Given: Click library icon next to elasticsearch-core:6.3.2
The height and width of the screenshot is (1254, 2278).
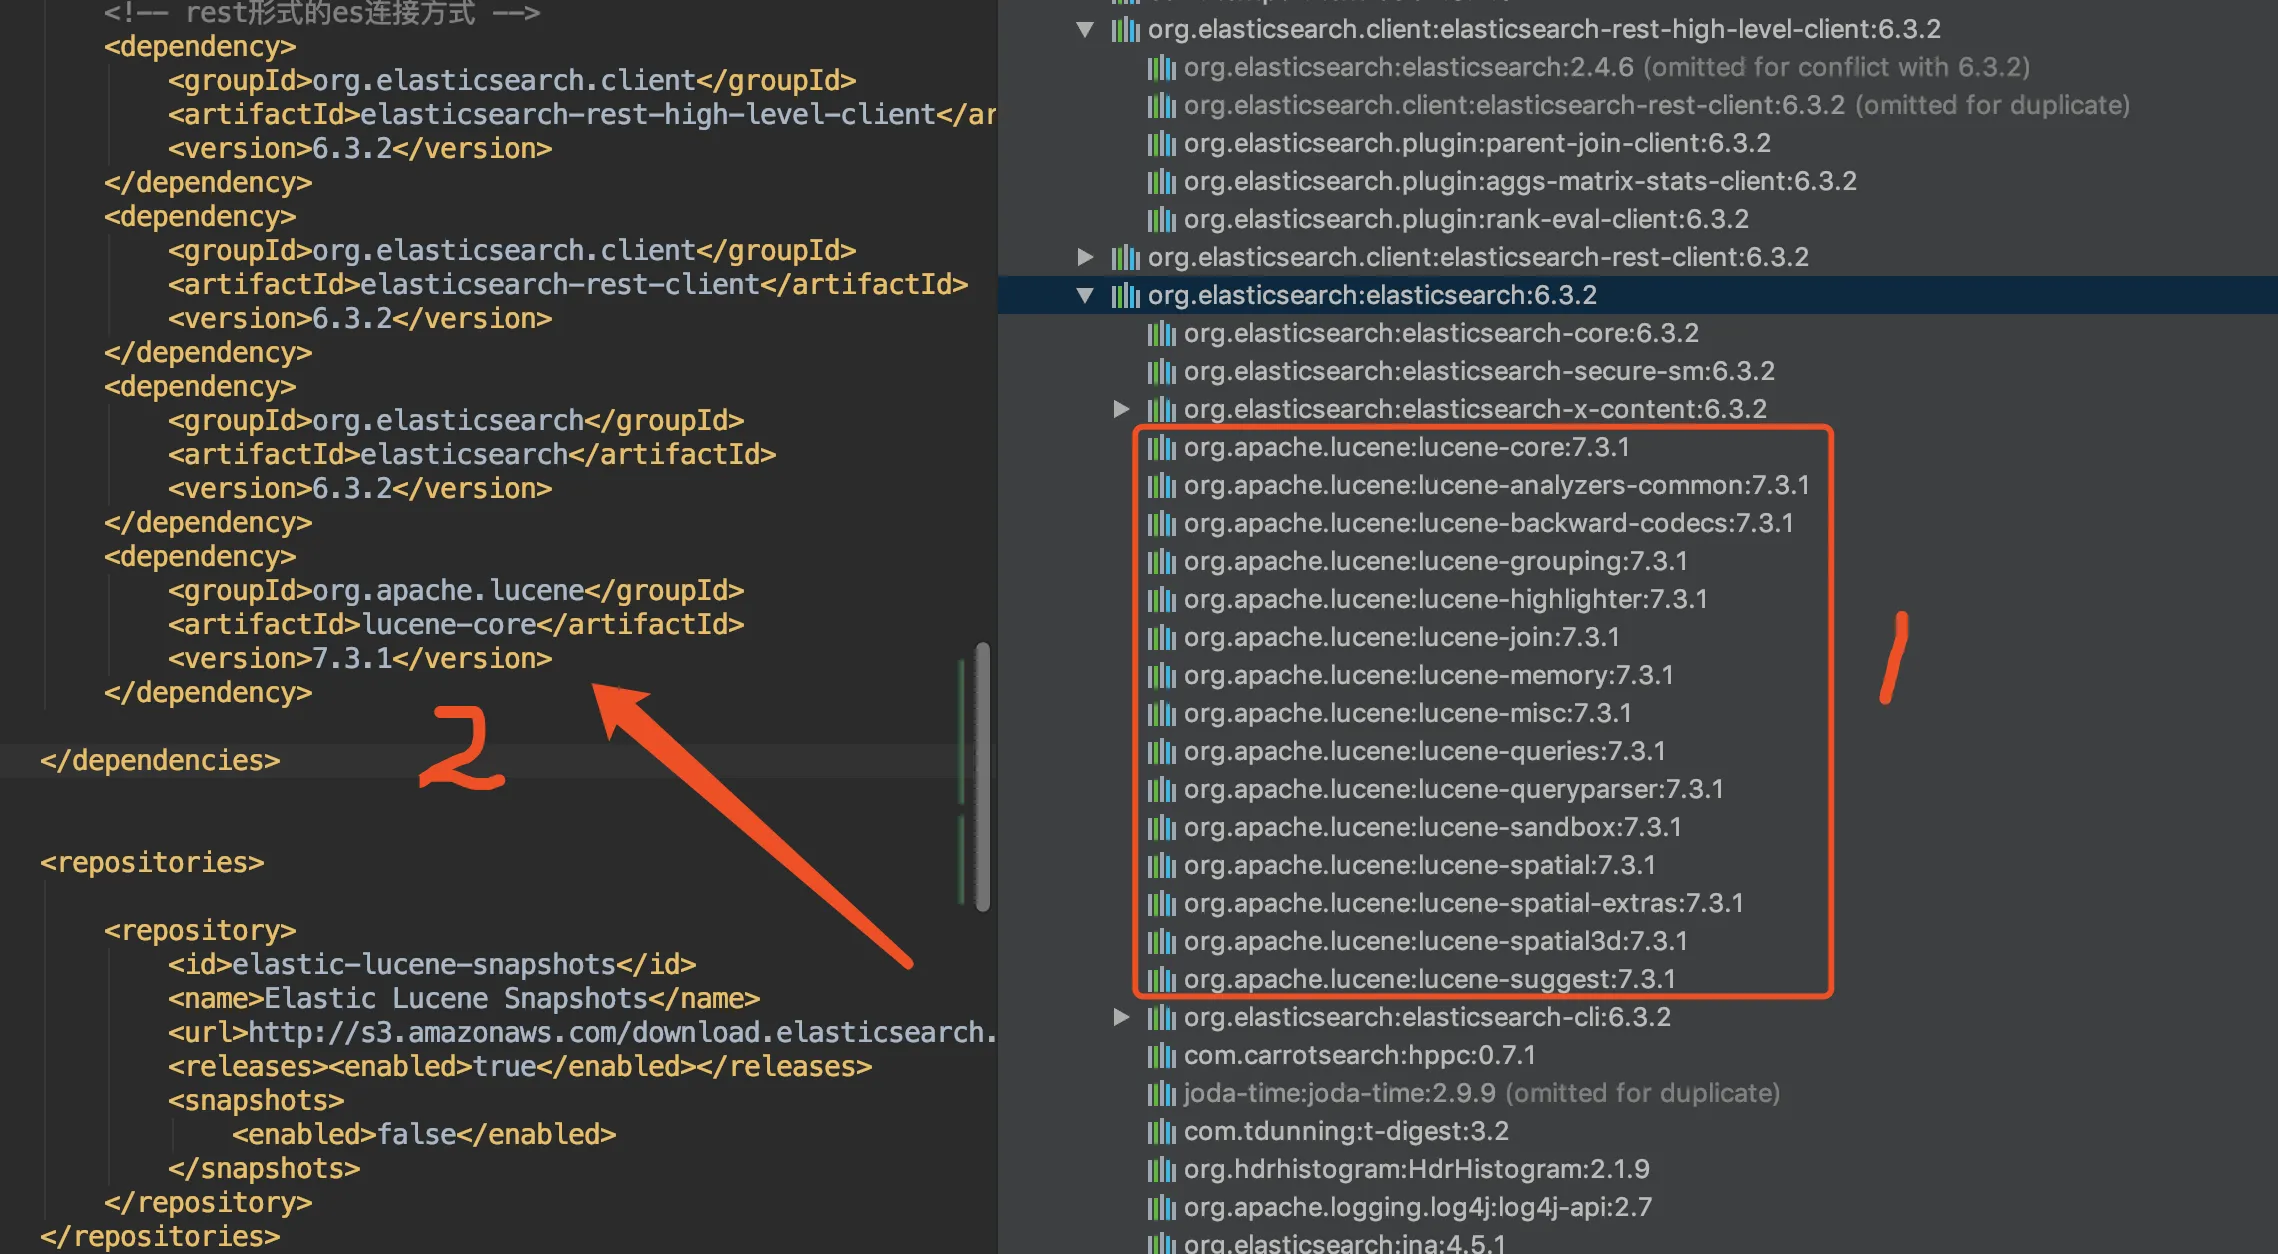Looking at the screenshot, I should point(1161,333).
